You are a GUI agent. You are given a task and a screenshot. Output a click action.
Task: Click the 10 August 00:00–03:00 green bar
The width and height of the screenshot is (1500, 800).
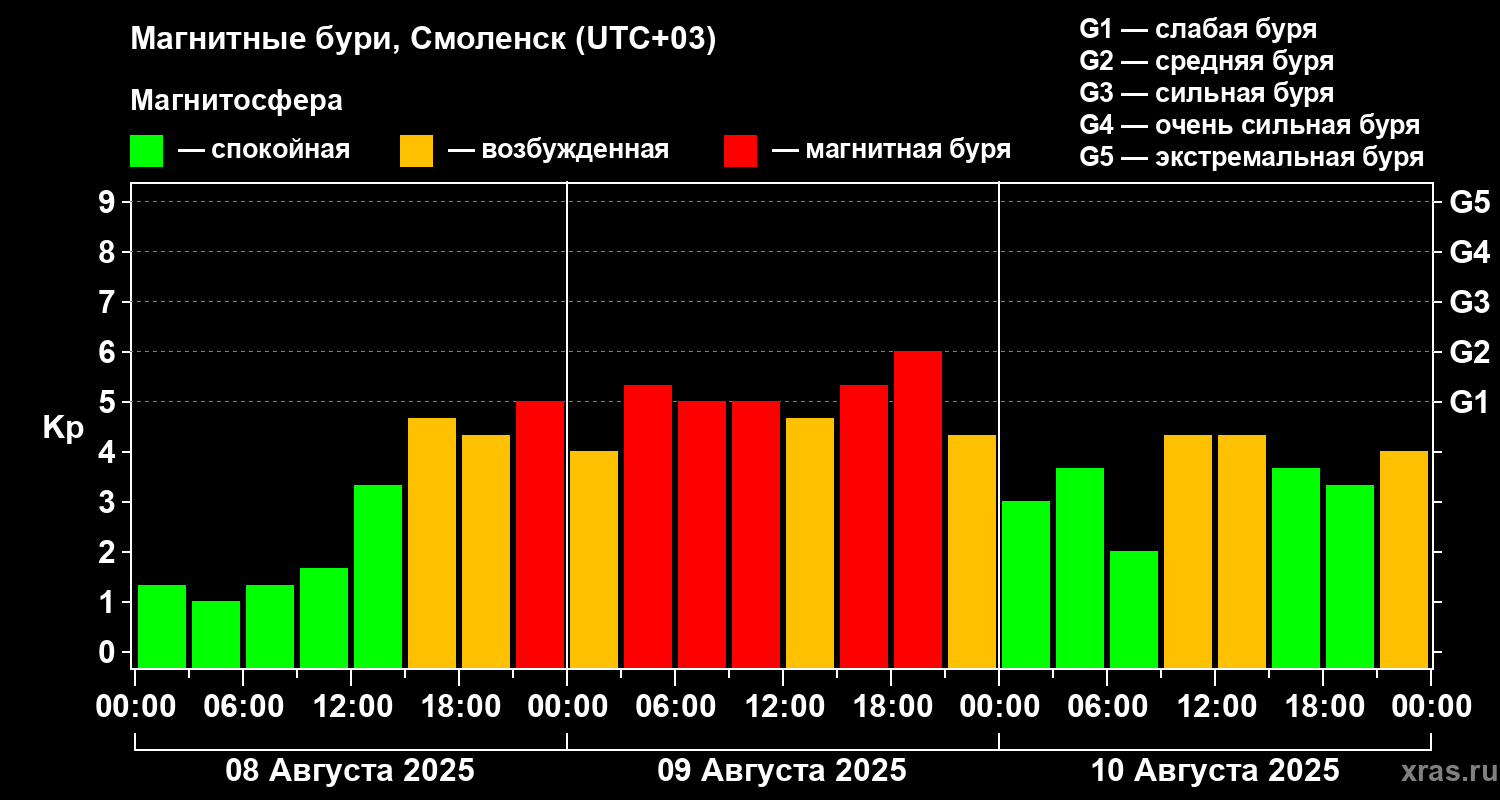tap(1026, 584)
